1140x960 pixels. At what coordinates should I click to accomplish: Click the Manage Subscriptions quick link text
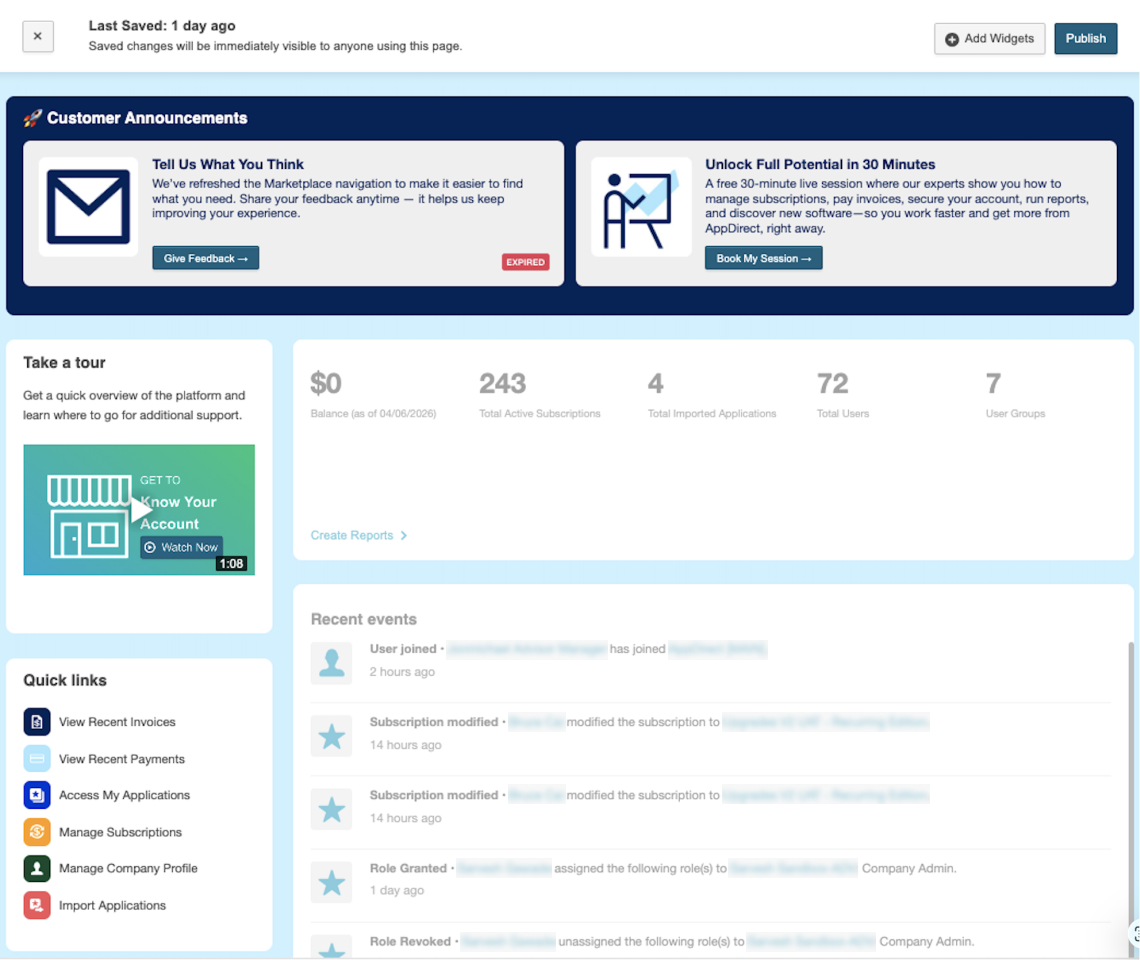120,832
